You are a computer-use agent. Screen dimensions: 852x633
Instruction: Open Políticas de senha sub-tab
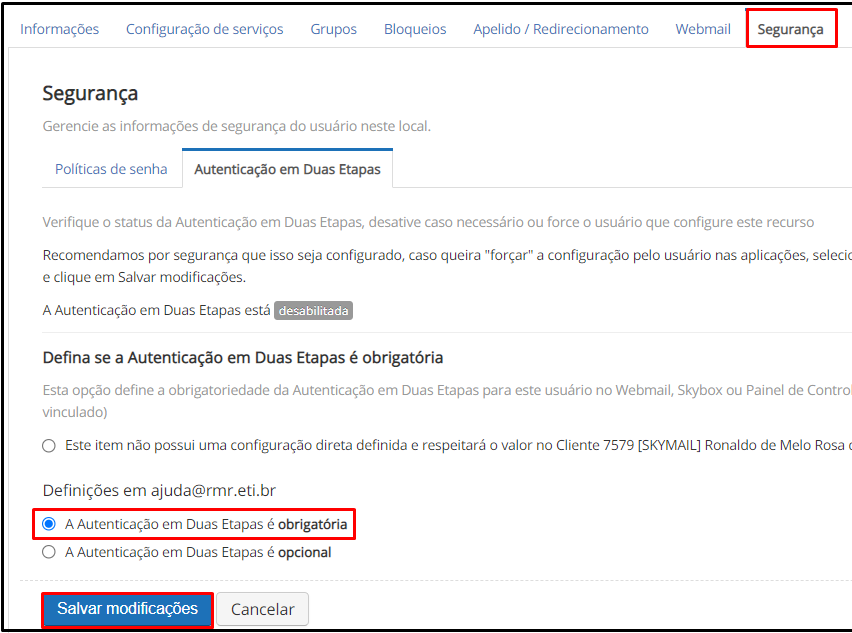[x=111, y=169]
